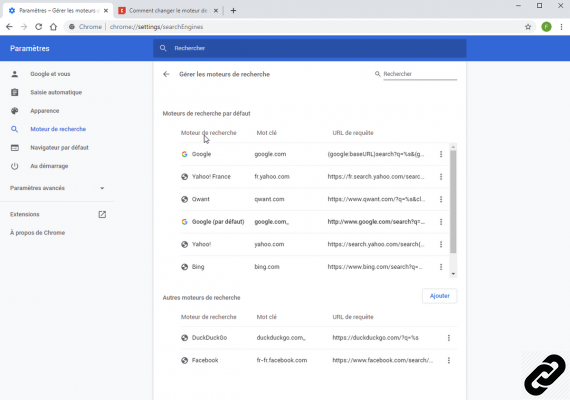Click the globe icon beside Qwant
The image size is (570, 400).
[x=184, y=199]
